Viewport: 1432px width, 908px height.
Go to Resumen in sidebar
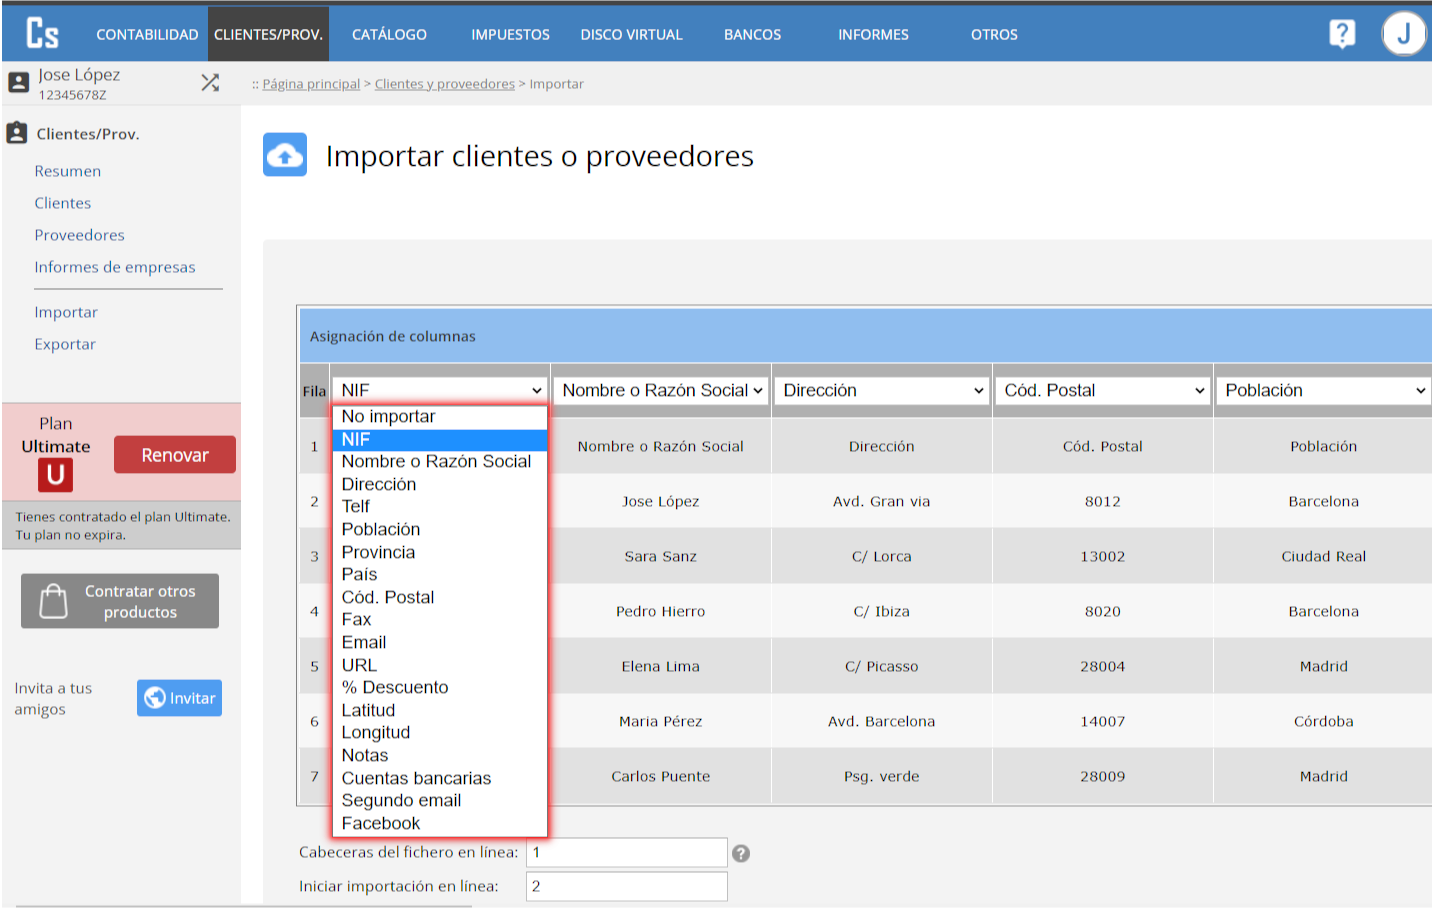coord(67,171)
